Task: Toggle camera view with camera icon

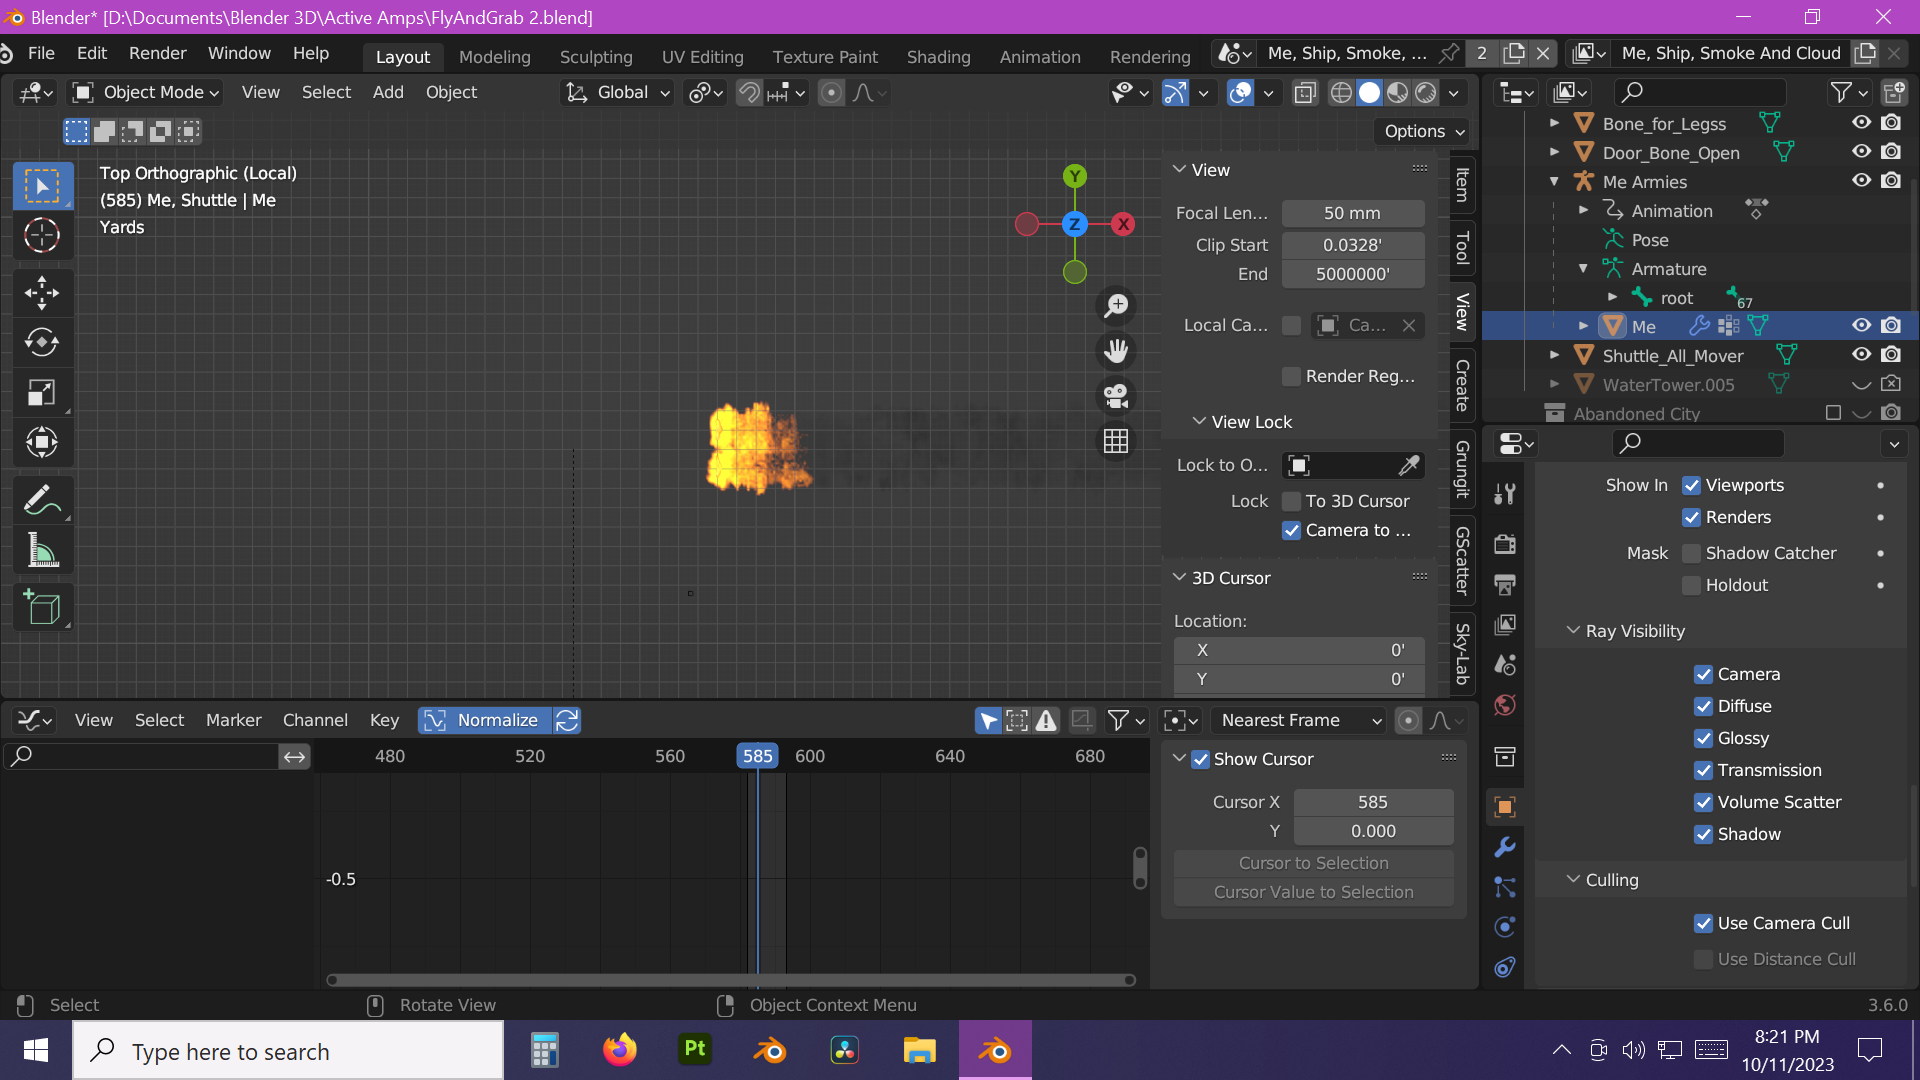Action: tap(1116, 396)
